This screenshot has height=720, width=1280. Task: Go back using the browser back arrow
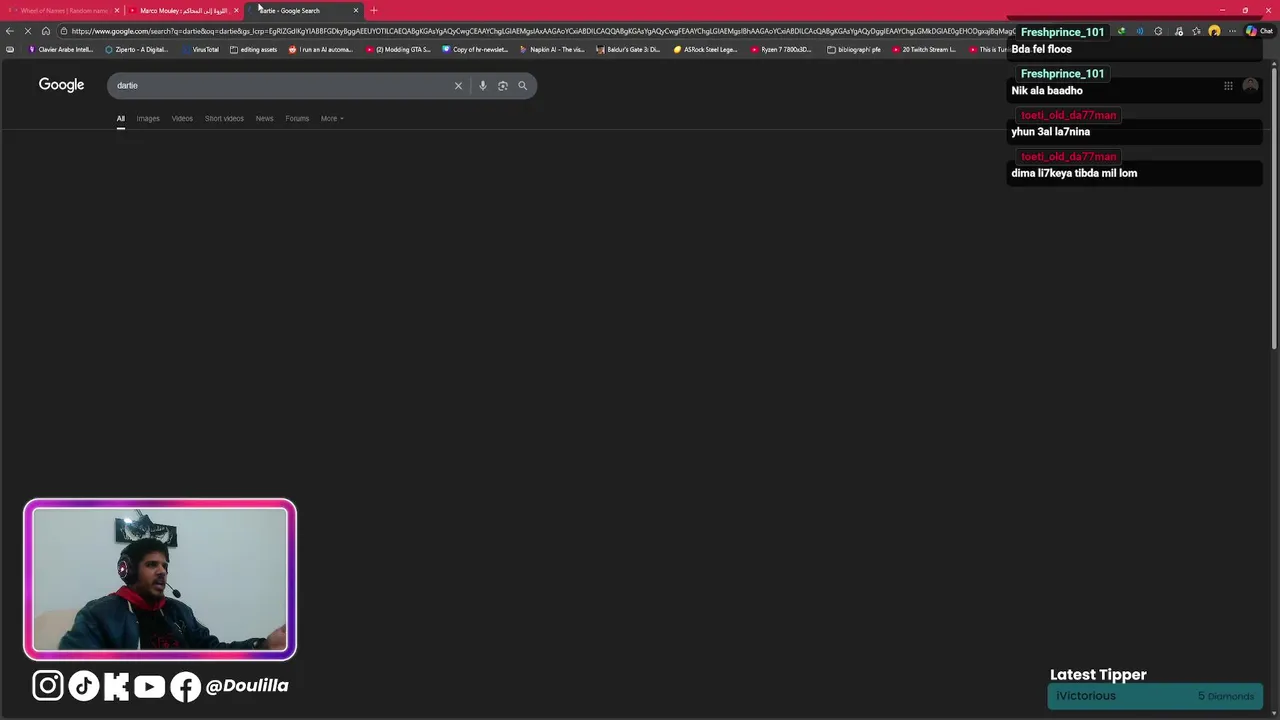click(10, 31)
